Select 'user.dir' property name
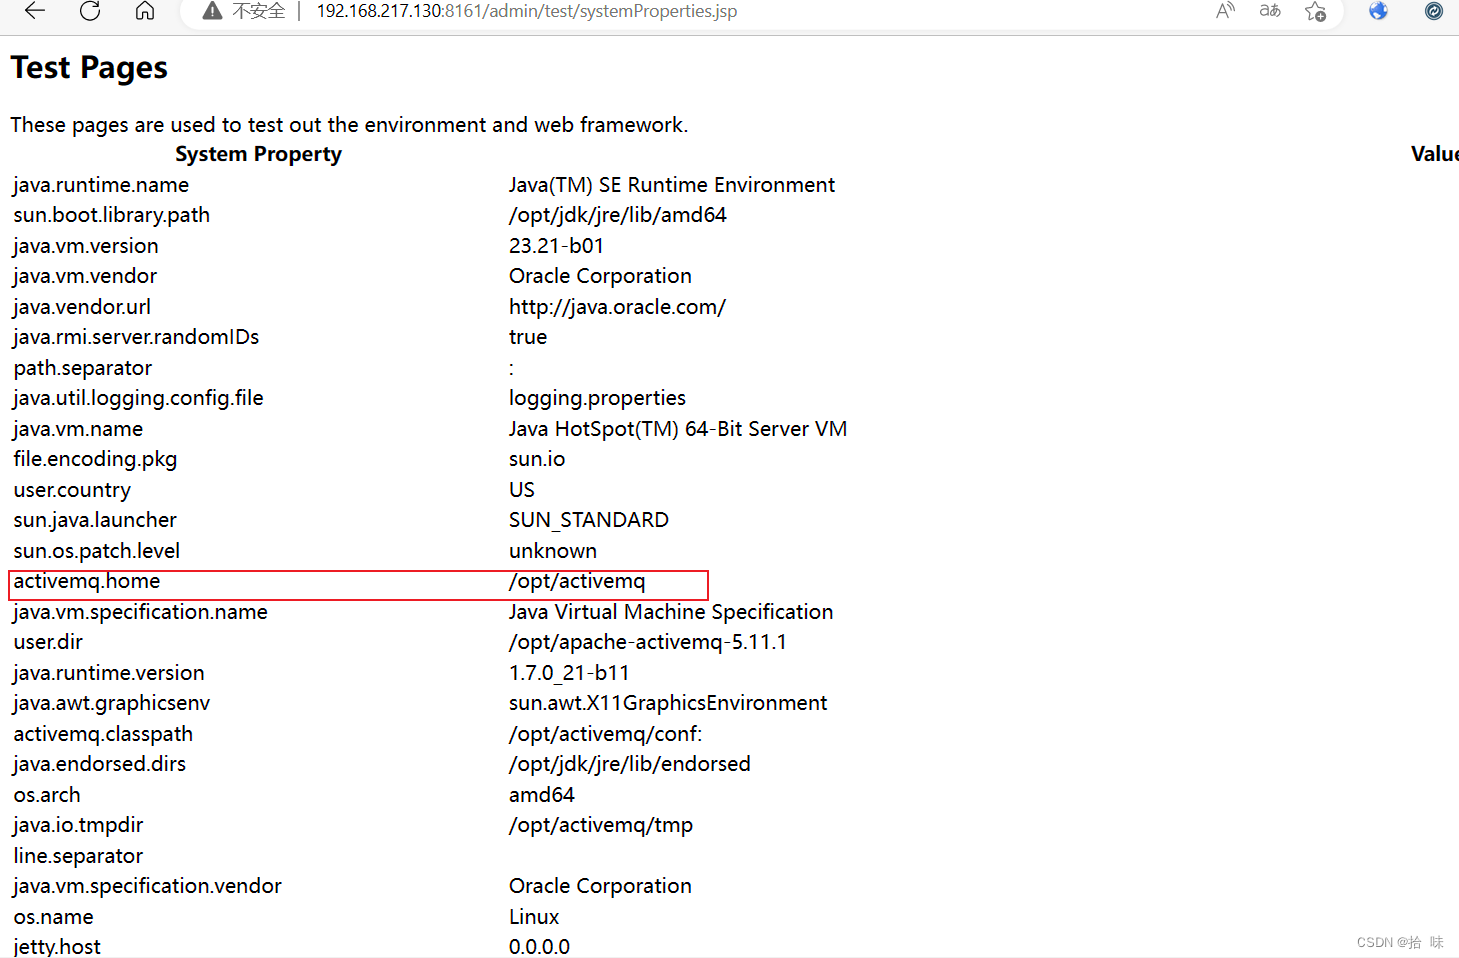1459x958 pixels. pos(48,642)
